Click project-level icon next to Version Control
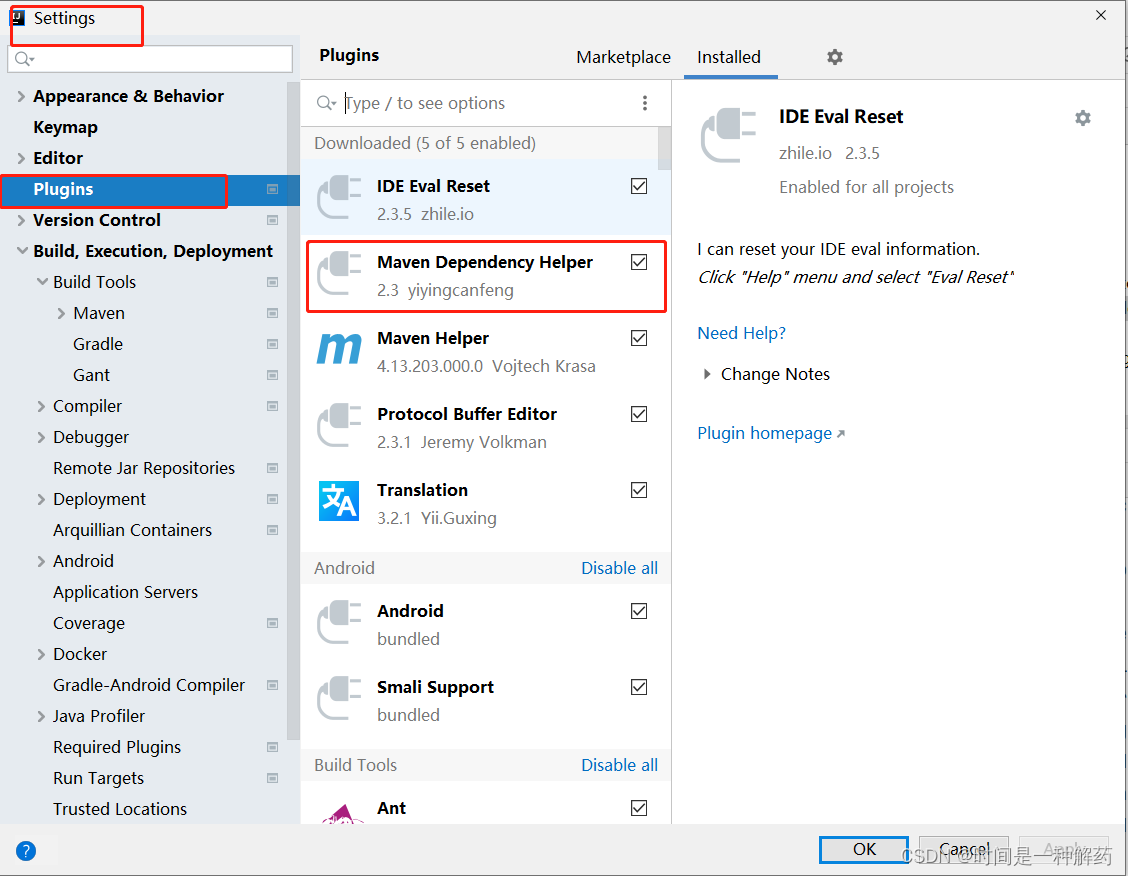This screenshot has height=876, width=1128. point(273,220)
